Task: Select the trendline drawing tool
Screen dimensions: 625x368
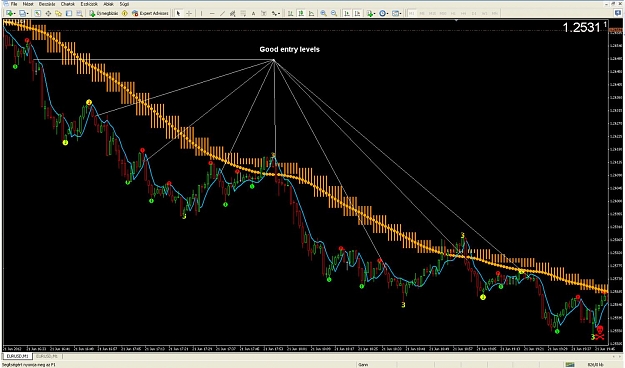Action: click(222, 13)
